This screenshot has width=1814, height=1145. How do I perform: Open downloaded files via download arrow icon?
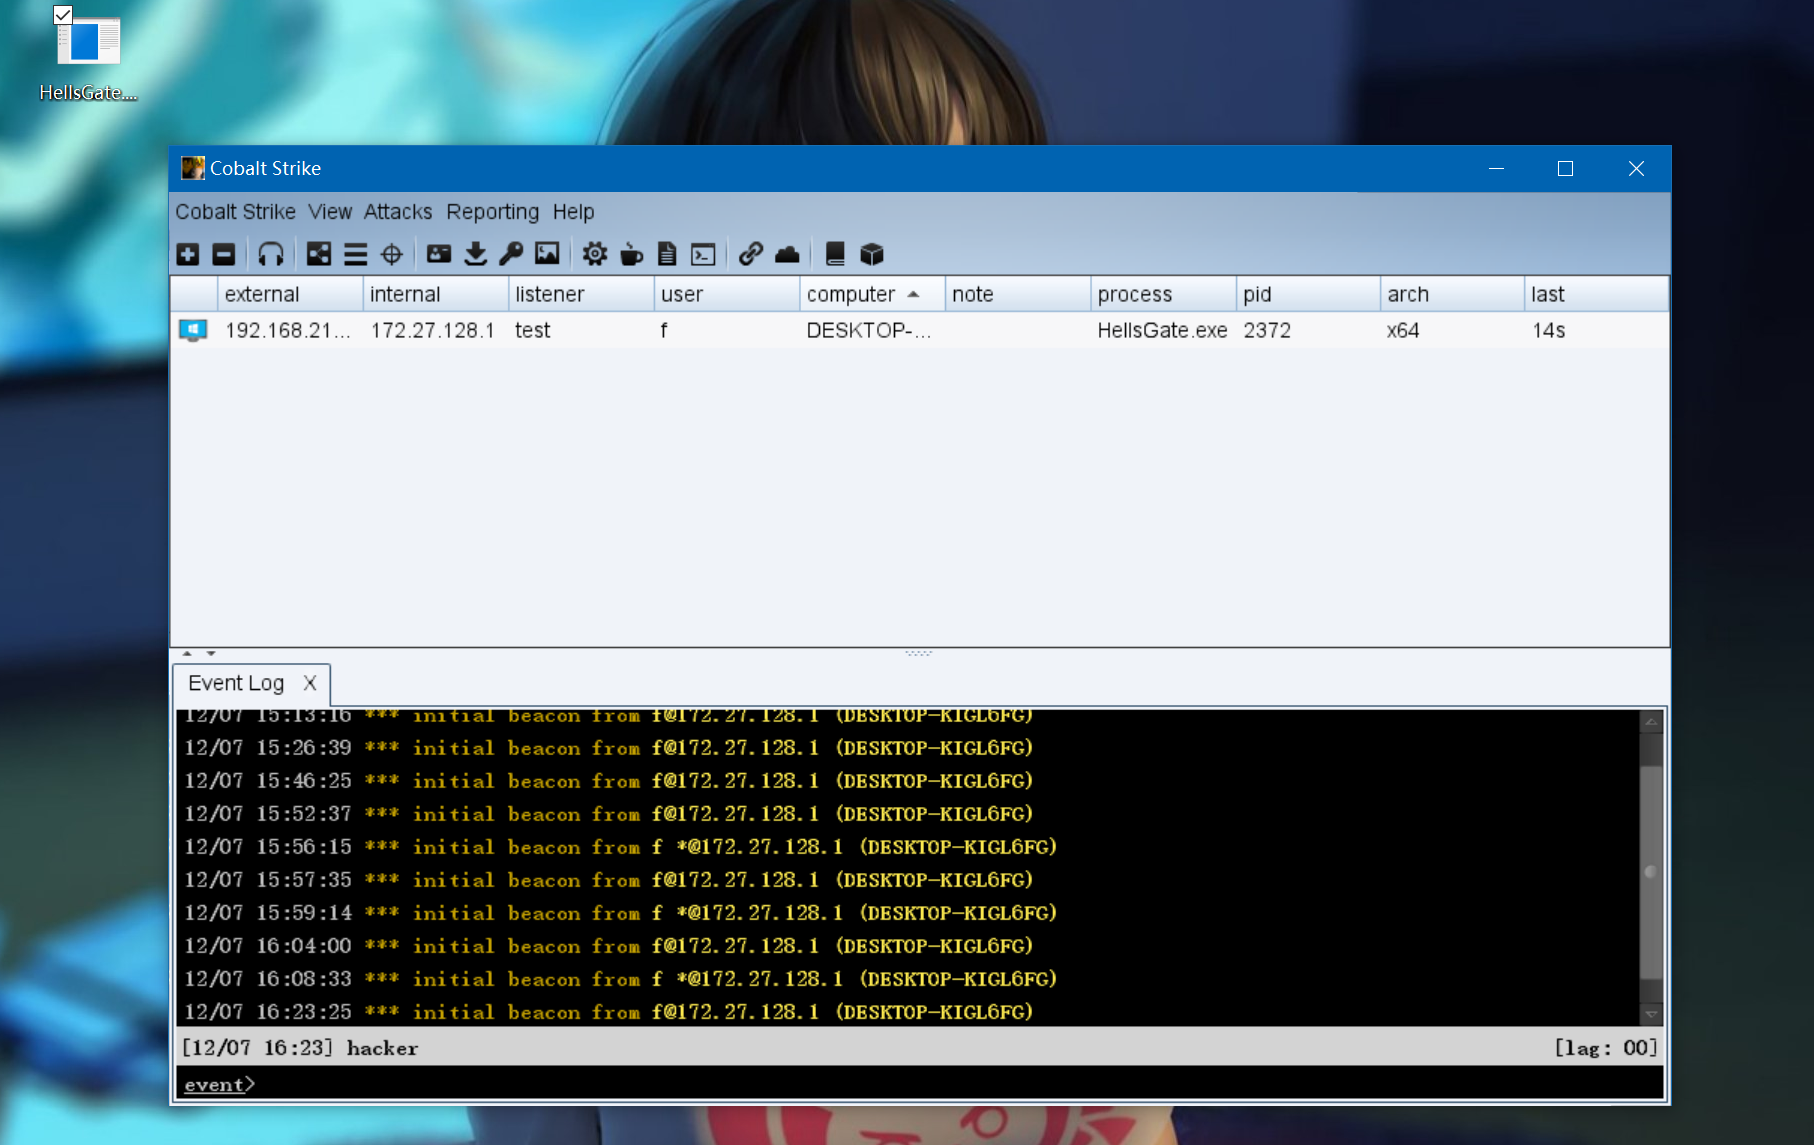tap(476, 254)
